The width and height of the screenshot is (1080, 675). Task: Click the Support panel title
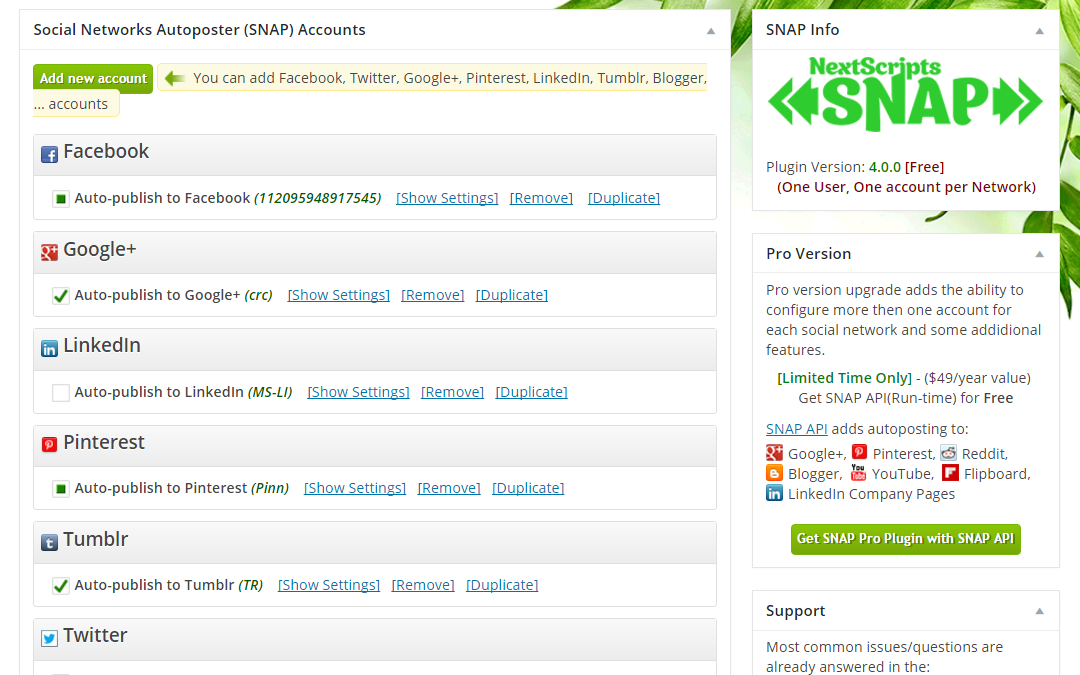pyautogui.click(x=796, y=612)
